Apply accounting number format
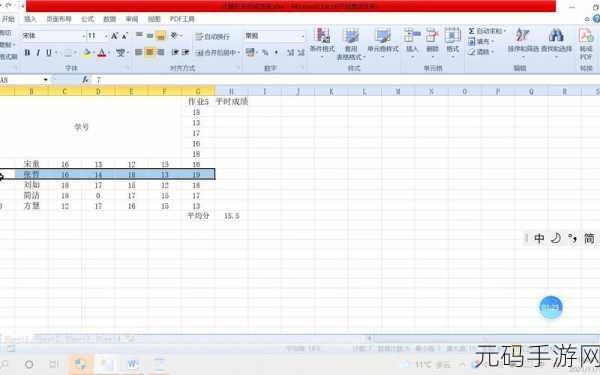This screenshot has height=375, width=600. click(251, 52)
